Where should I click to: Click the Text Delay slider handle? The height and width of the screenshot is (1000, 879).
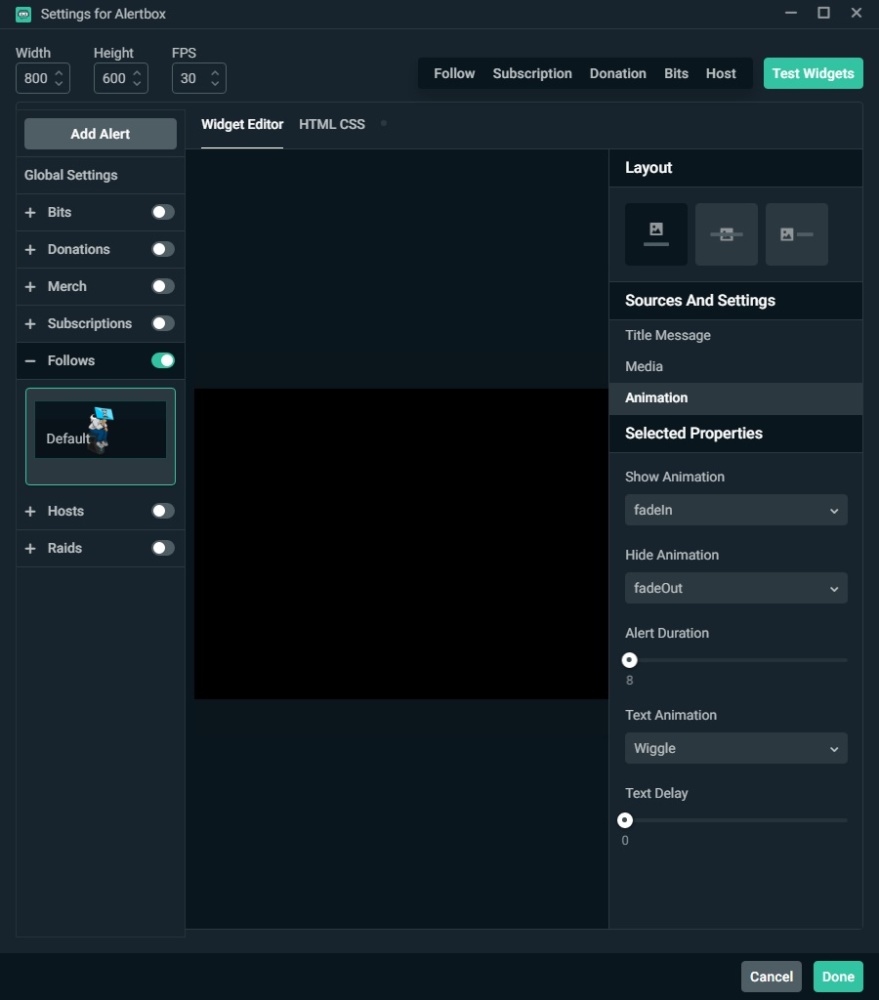pyautogui.click(x=624, y=820)
